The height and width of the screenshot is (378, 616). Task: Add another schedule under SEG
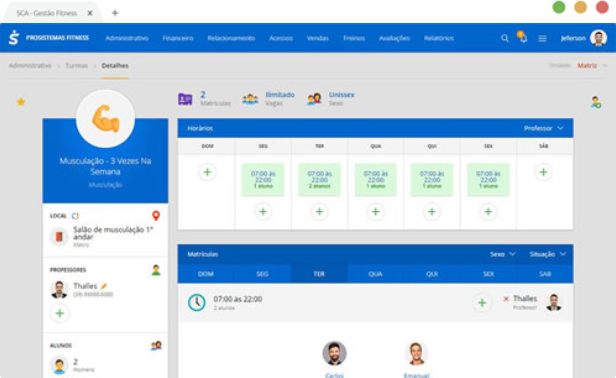pos(263,212)
